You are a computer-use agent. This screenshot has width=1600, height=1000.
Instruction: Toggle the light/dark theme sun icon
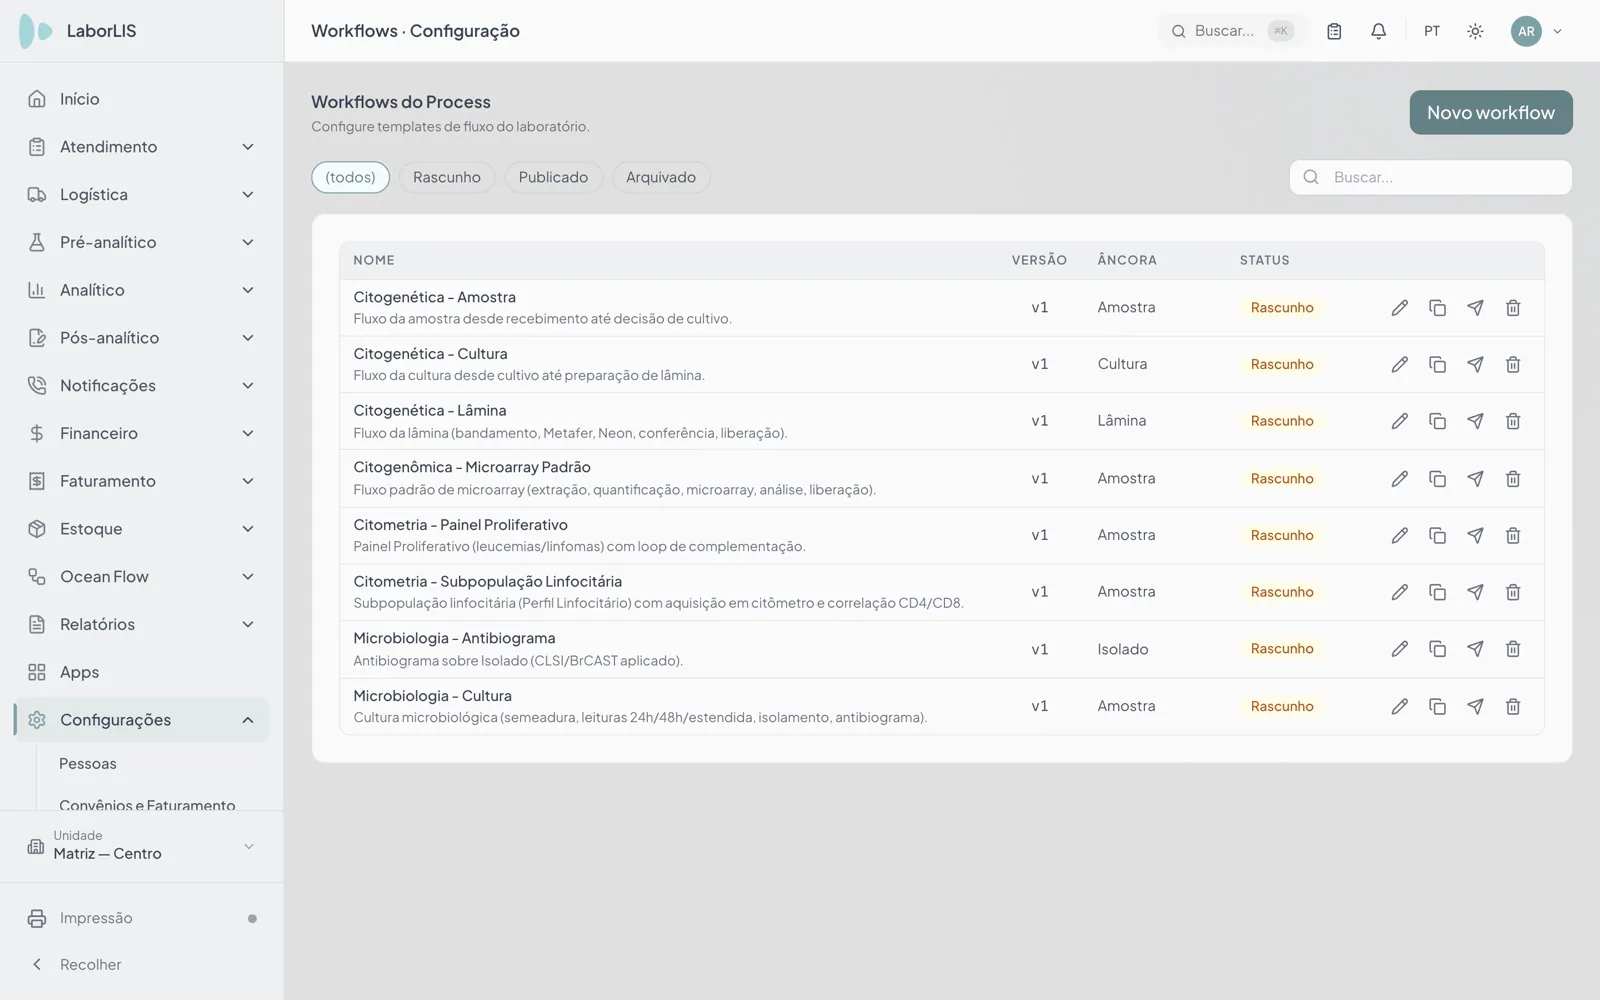(1475, 31)
